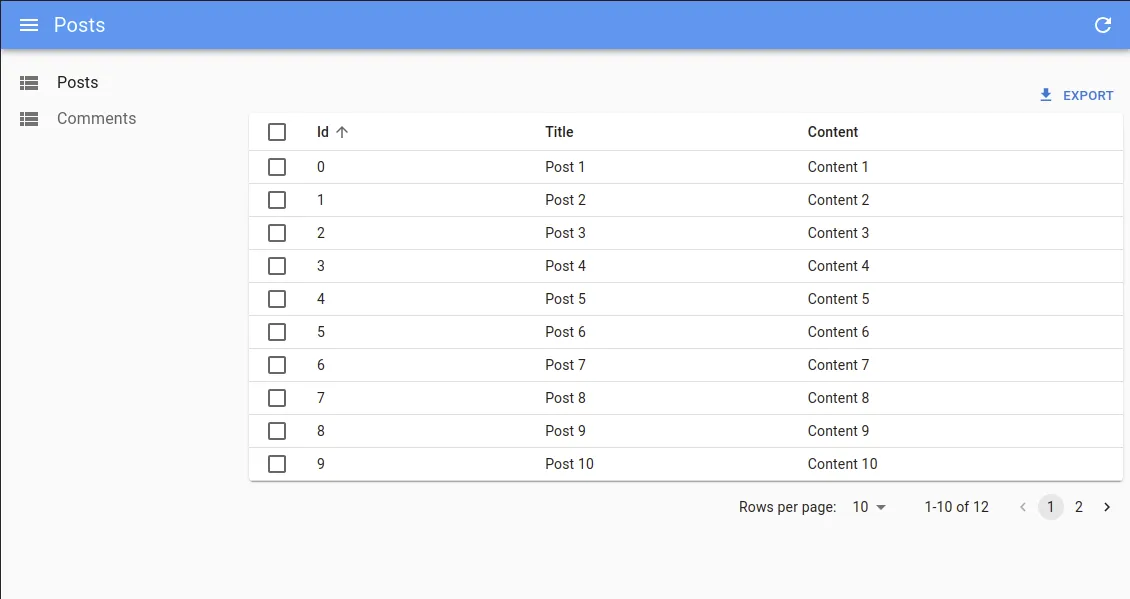Click the list icon next to Posts
Image resolution: width=1130 pixels, height=599 pixels.
click(x=29, y=83)
